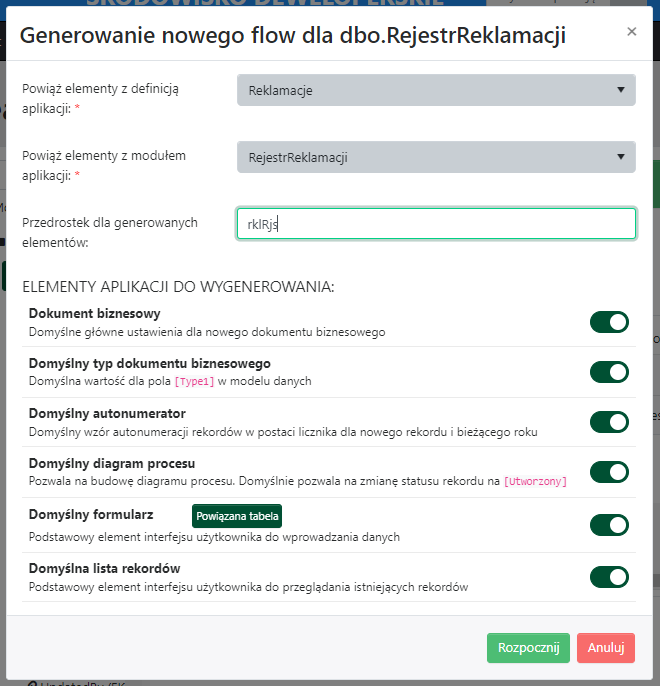Click the Domyślny diagram procesu heading text

pos(112,463)
